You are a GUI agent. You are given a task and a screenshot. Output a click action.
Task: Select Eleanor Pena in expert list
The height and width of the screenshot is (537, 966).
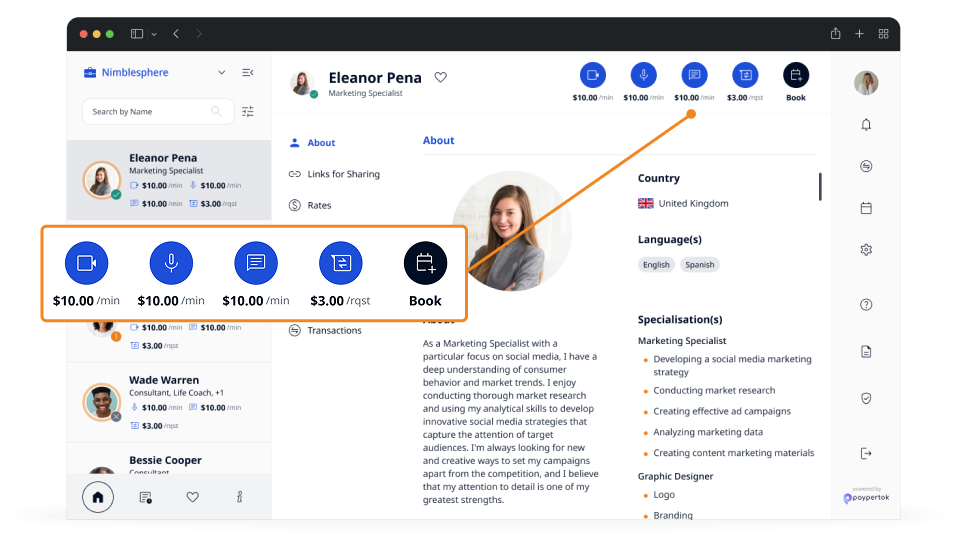click(x=169, y=180)
